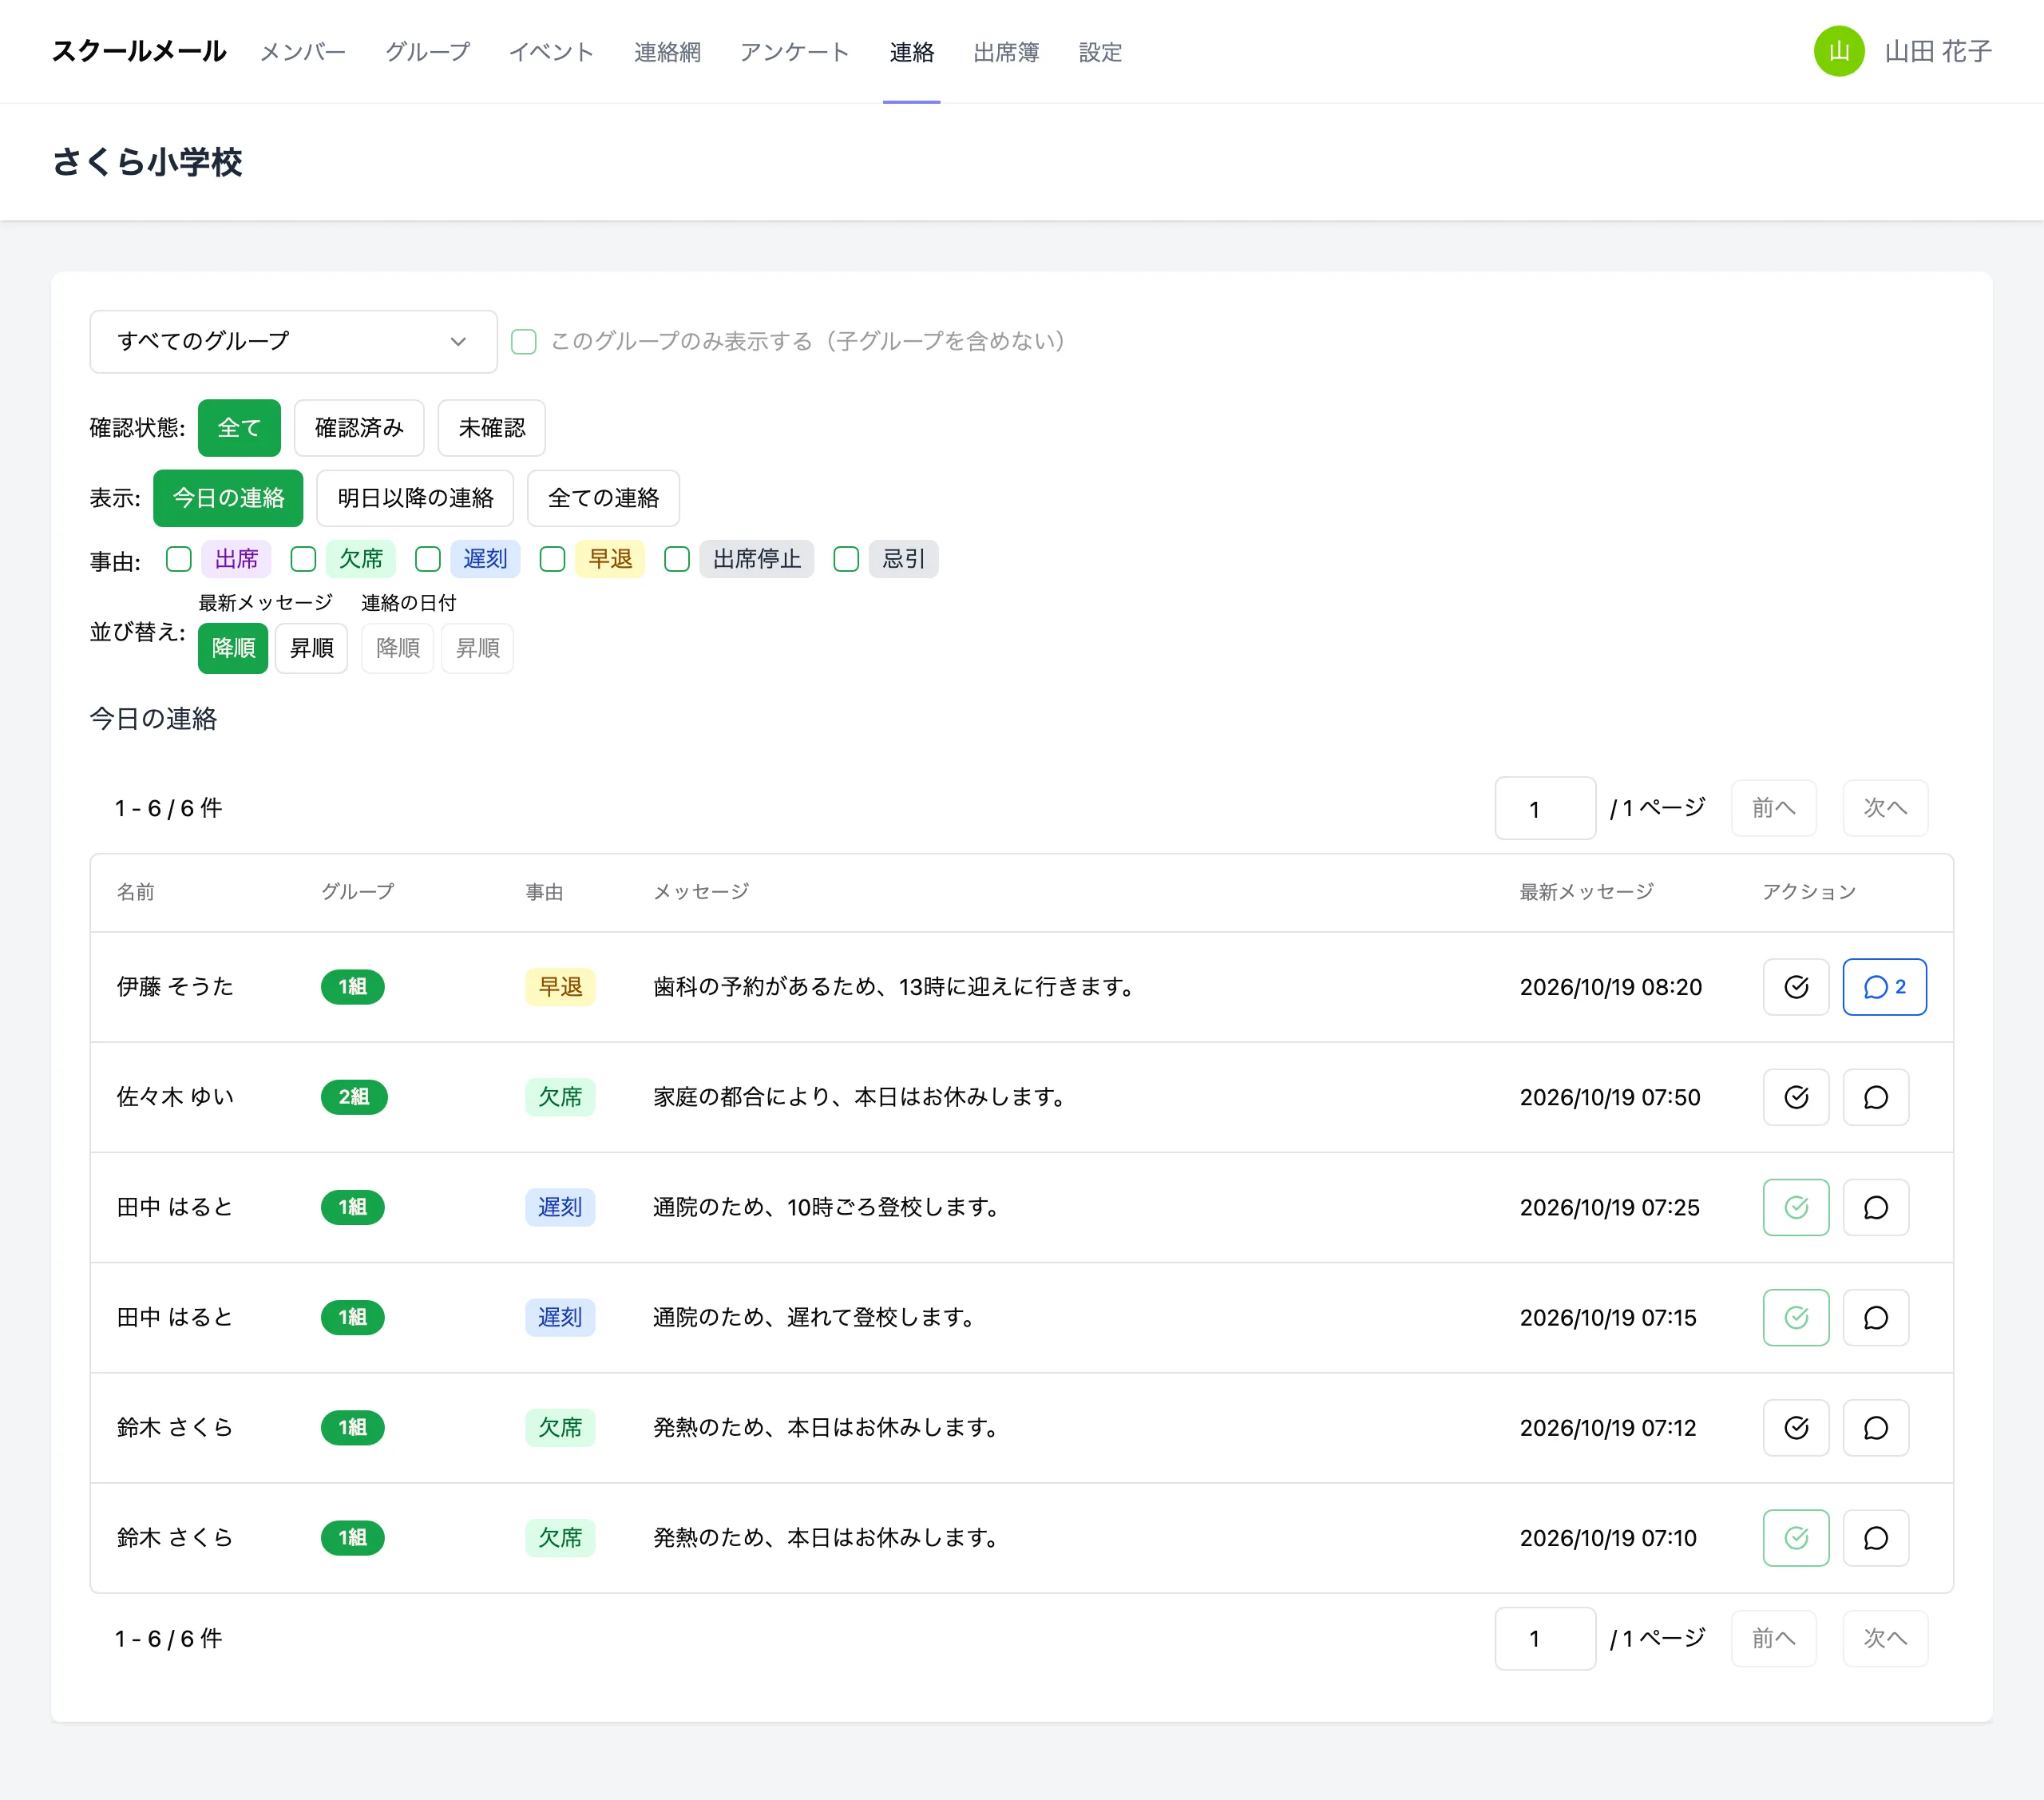Check the 早退 reason filter checkbox
2044x1800 pixels.
(x=552, y=559)
